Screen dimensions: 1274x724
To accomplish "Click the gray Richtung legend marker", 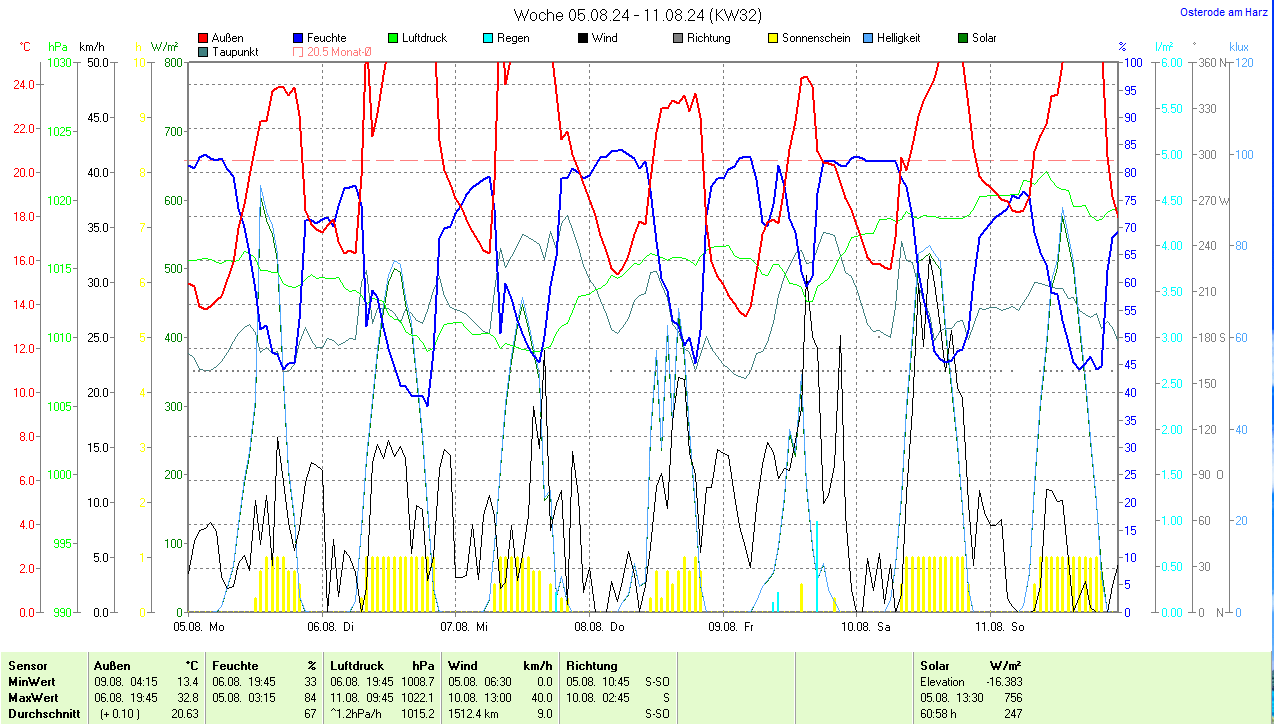I will pos(678,38).
